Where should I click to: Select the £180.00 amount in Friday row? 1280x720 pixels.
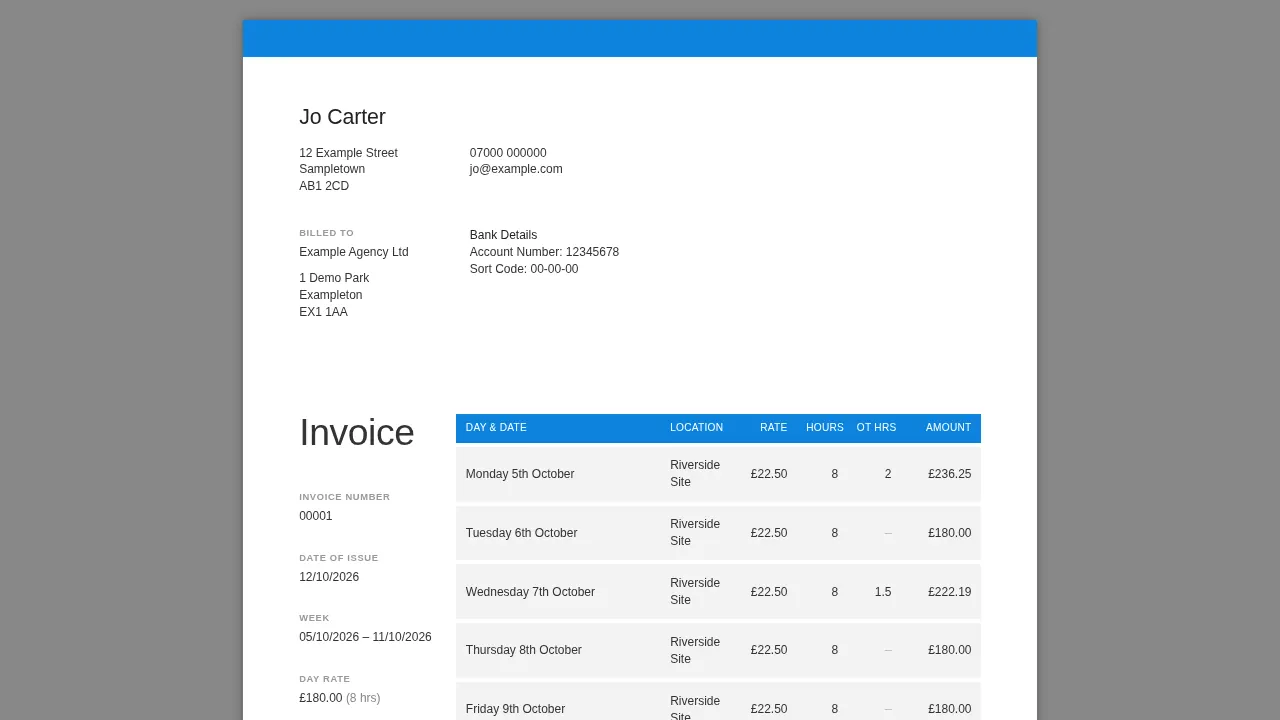(950, 709)
